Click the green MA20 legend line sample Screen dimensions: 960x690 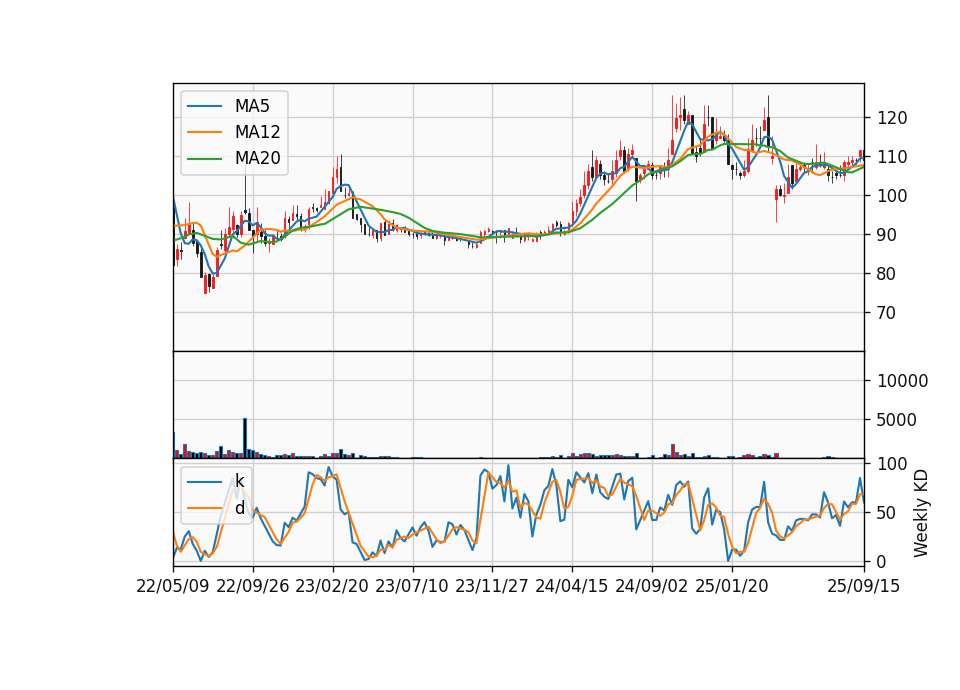(x=204, y=159)
